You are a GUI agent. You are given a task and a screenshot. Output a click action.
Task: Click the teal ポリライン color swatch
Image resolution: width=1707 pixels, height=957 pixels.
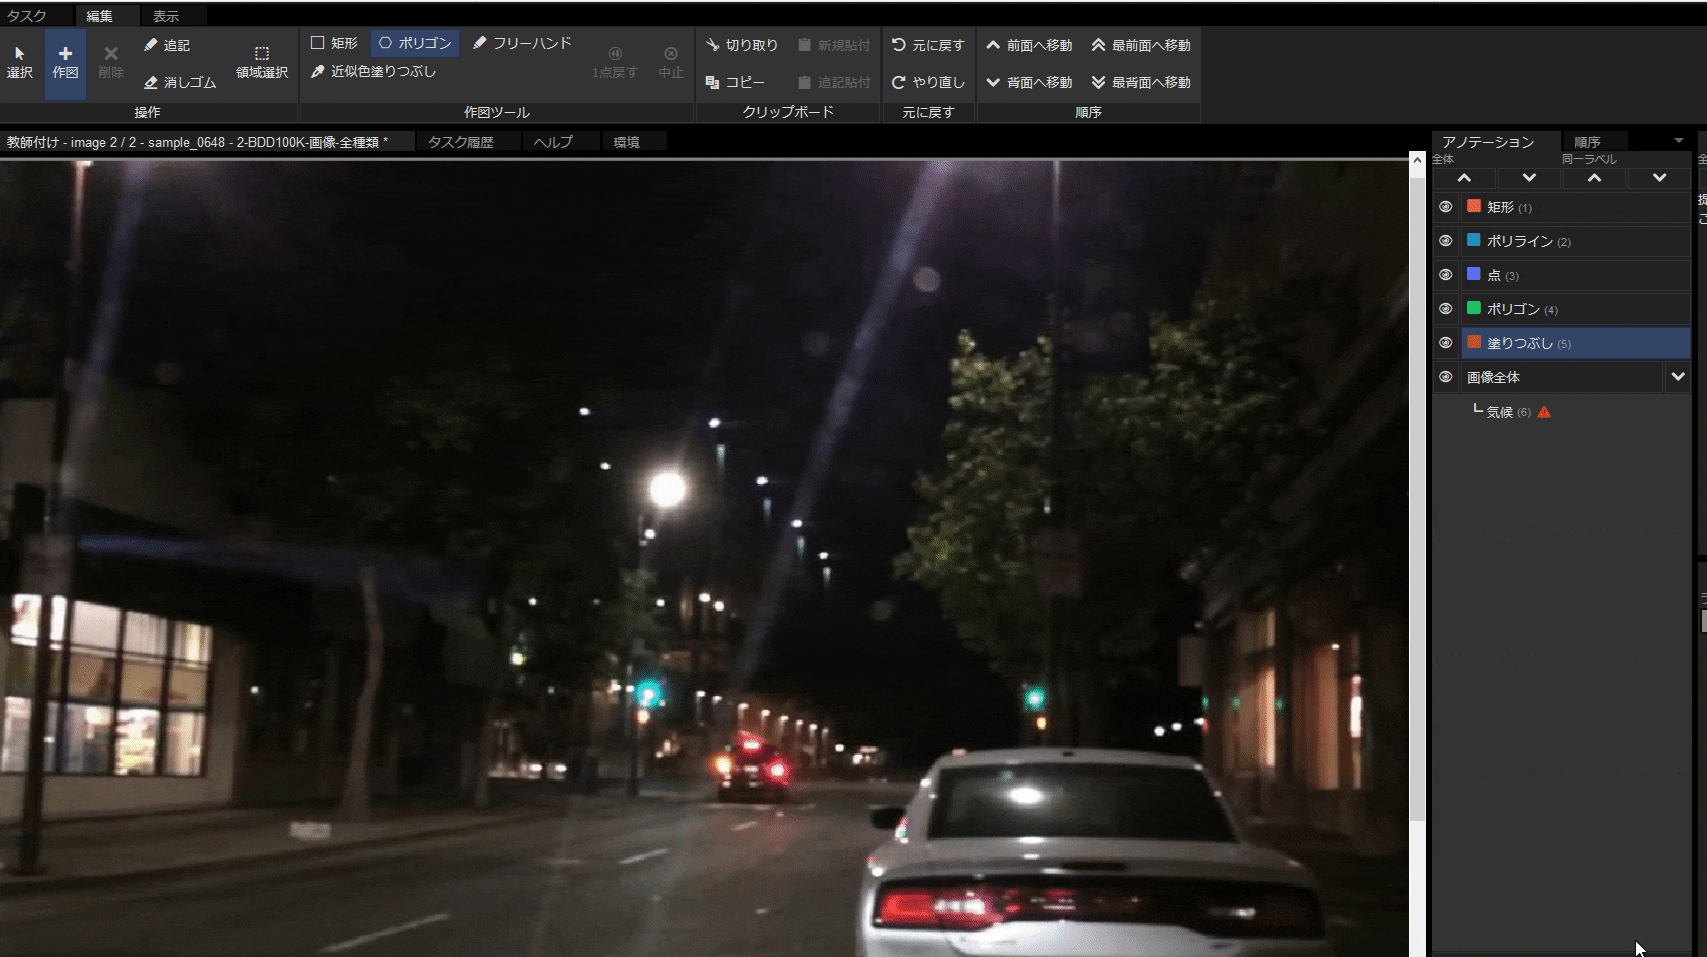pyautogui.click(x=1474, y=240)
